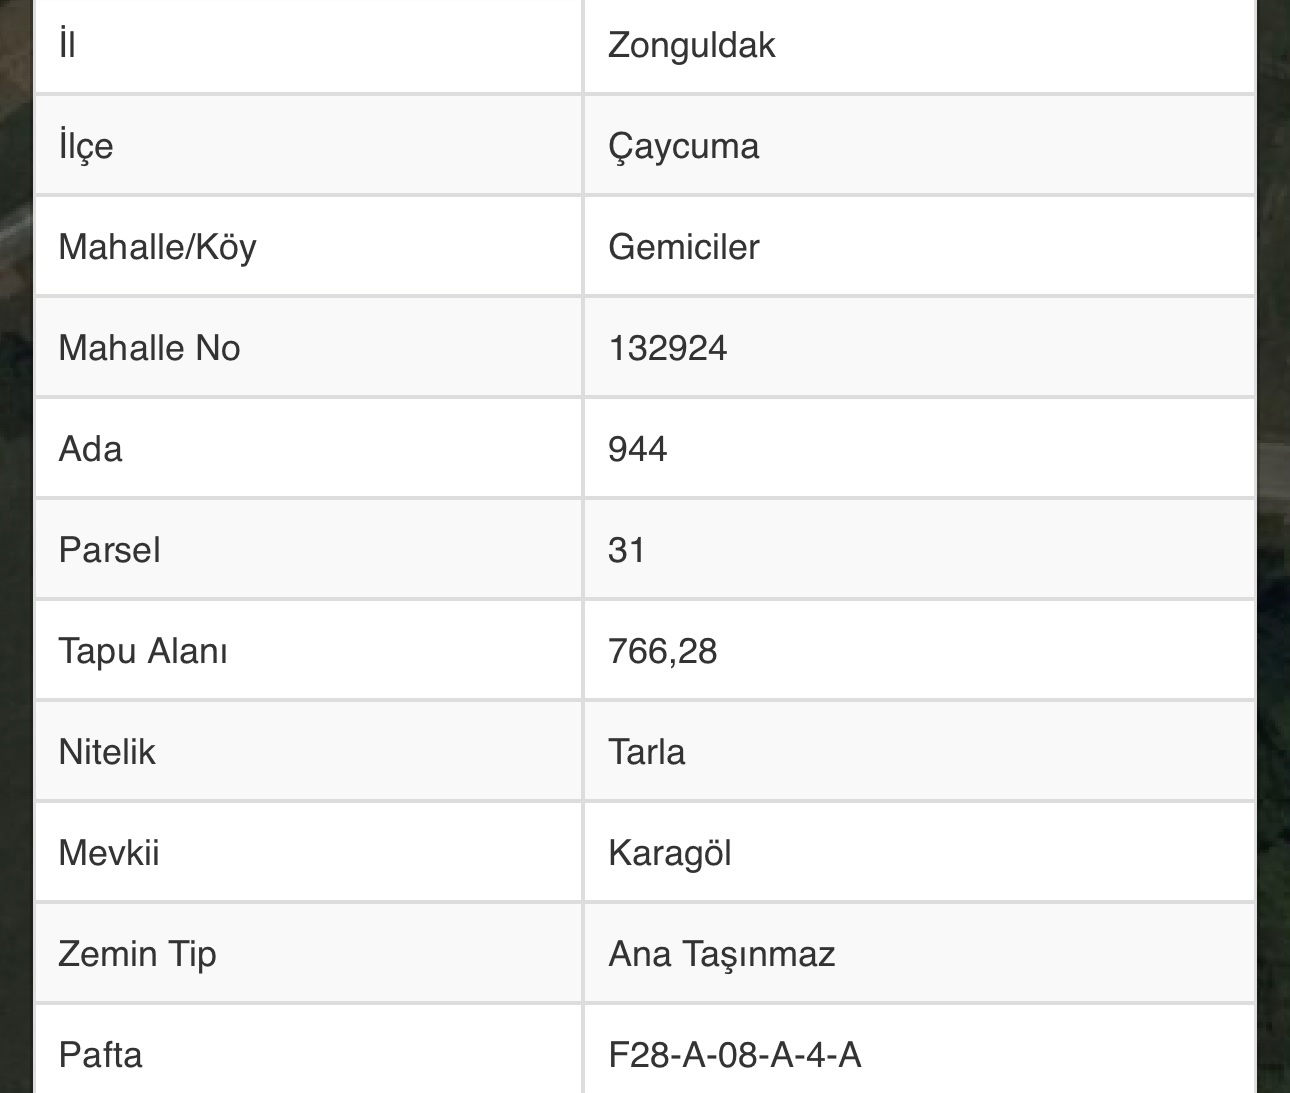Screen dimensions: 1290x1093
Task: Click the Tapu Alanı label
Action: tap(143, 651)
